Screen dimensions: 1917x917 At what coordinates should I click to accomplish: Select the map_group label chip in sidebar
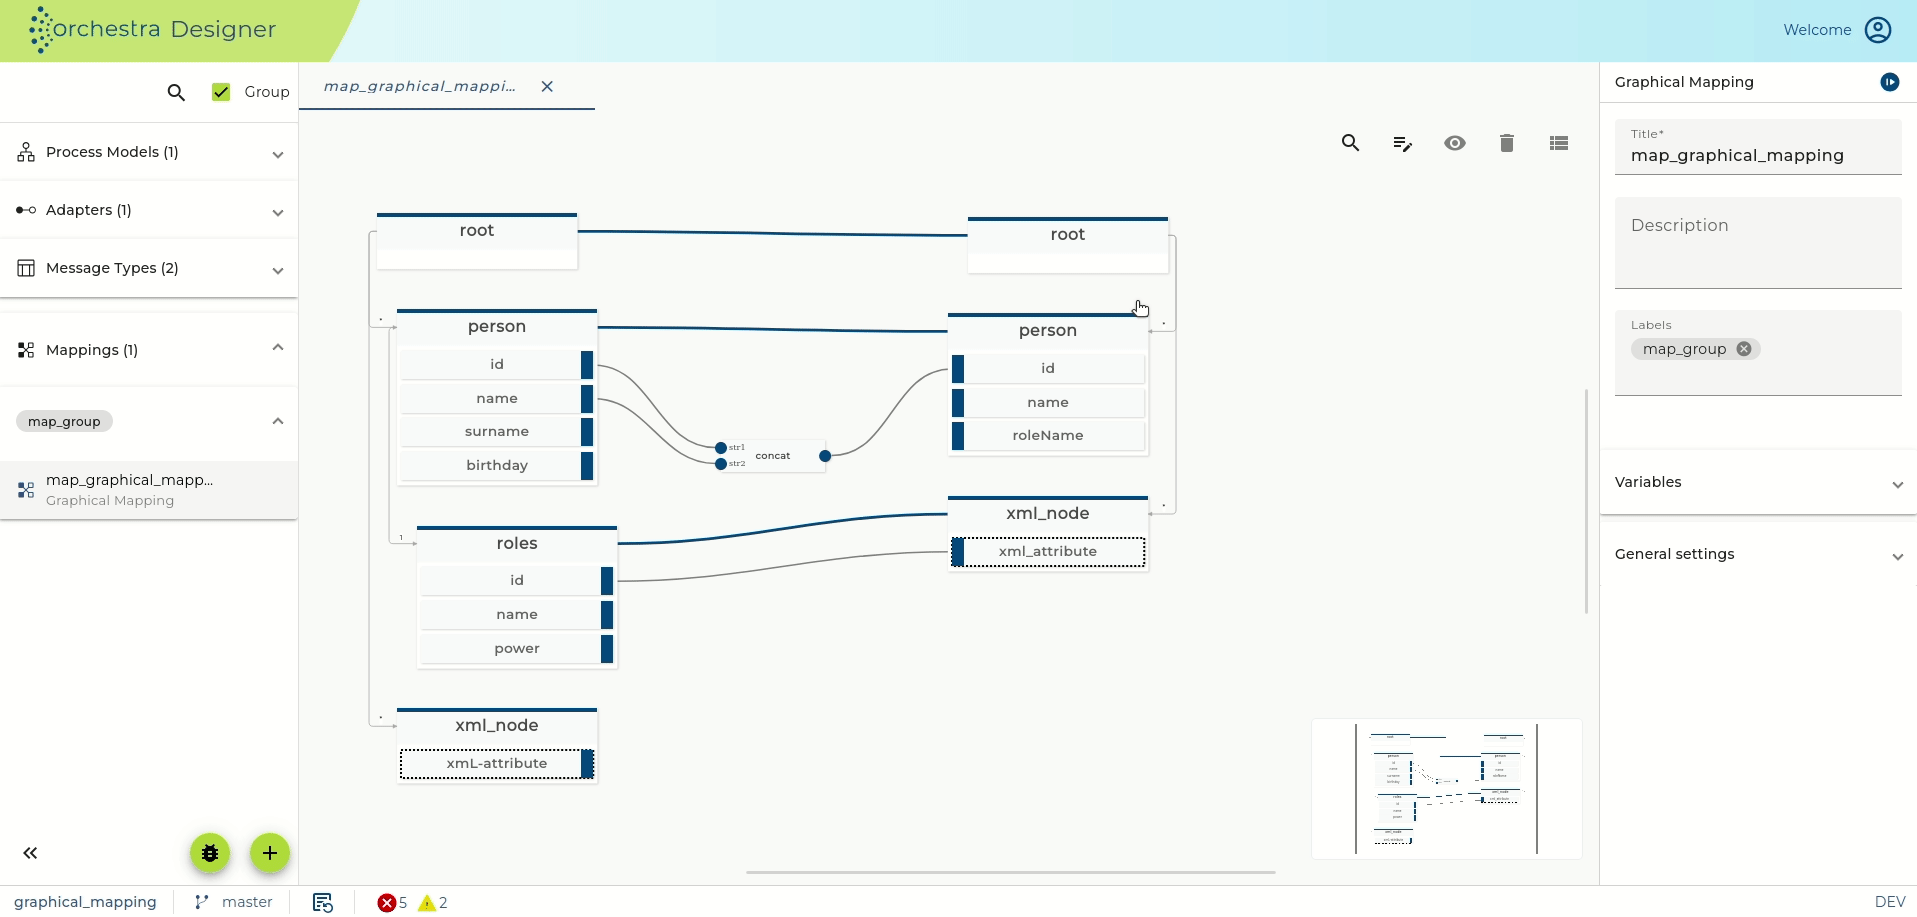(x=64, y=421)
